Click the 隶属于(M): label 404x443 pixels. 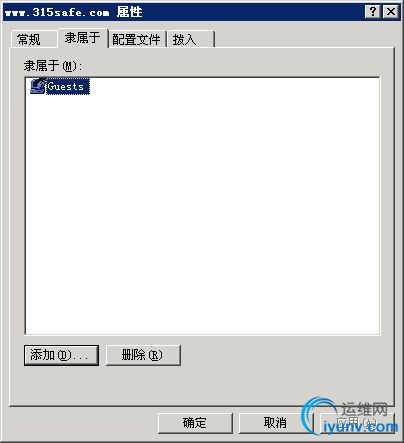pos(53,66)
